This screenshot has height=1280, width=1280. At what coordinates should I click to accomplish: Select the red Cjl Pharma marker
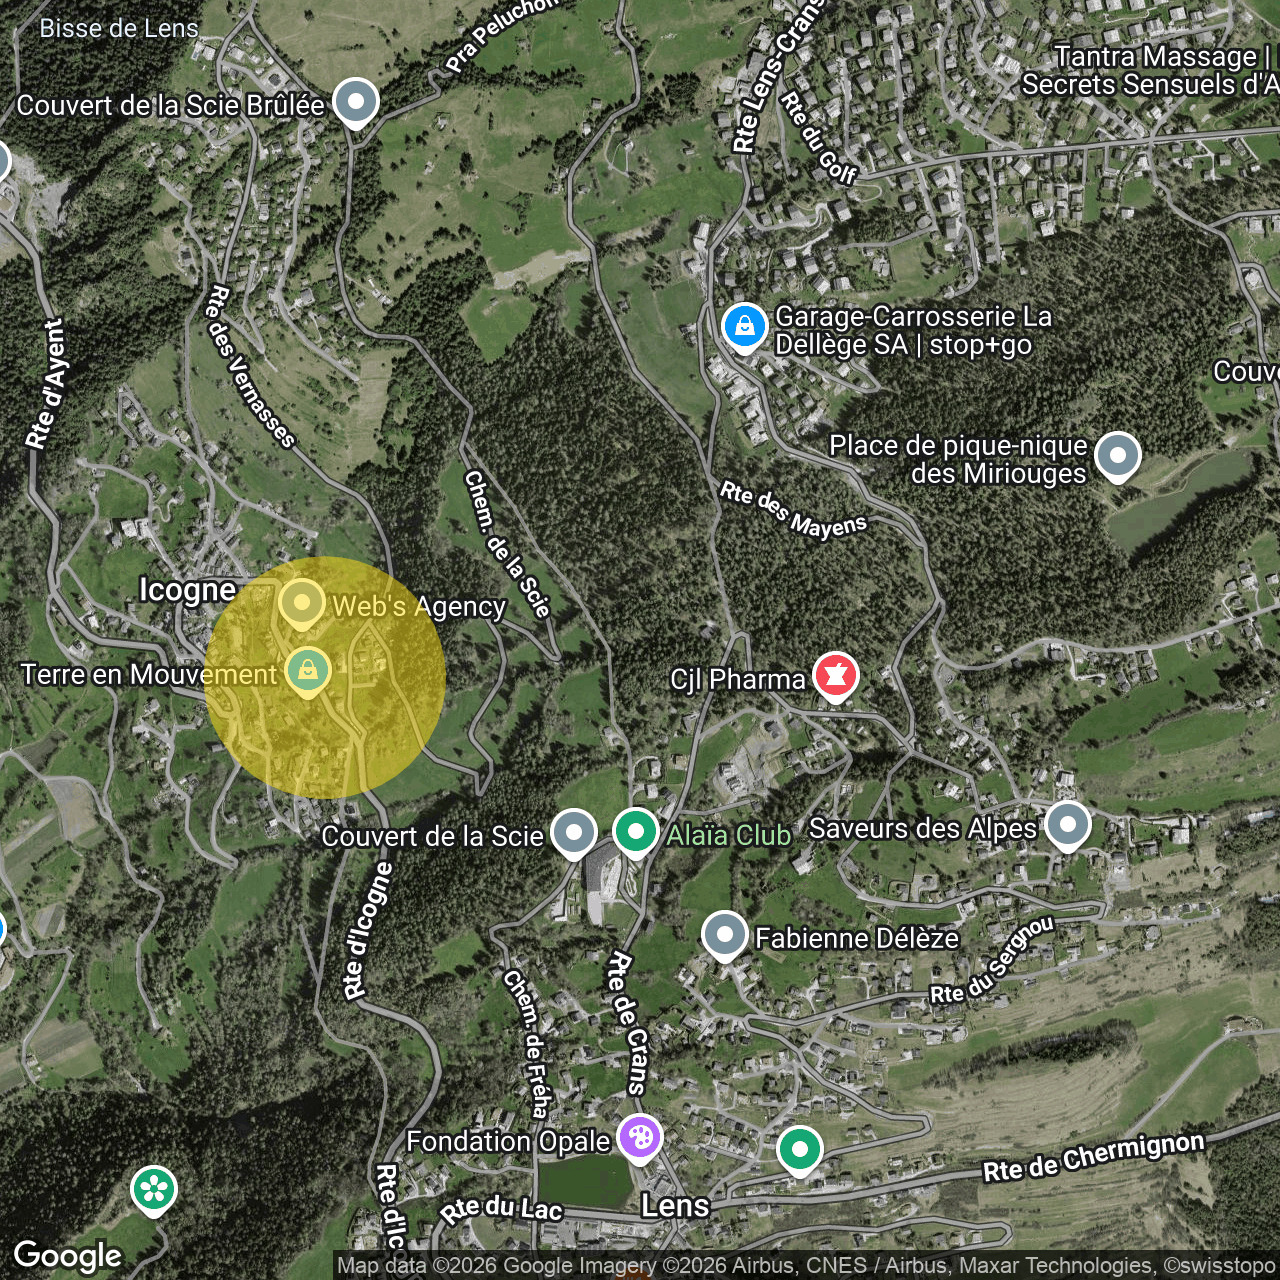click(836, 677)
